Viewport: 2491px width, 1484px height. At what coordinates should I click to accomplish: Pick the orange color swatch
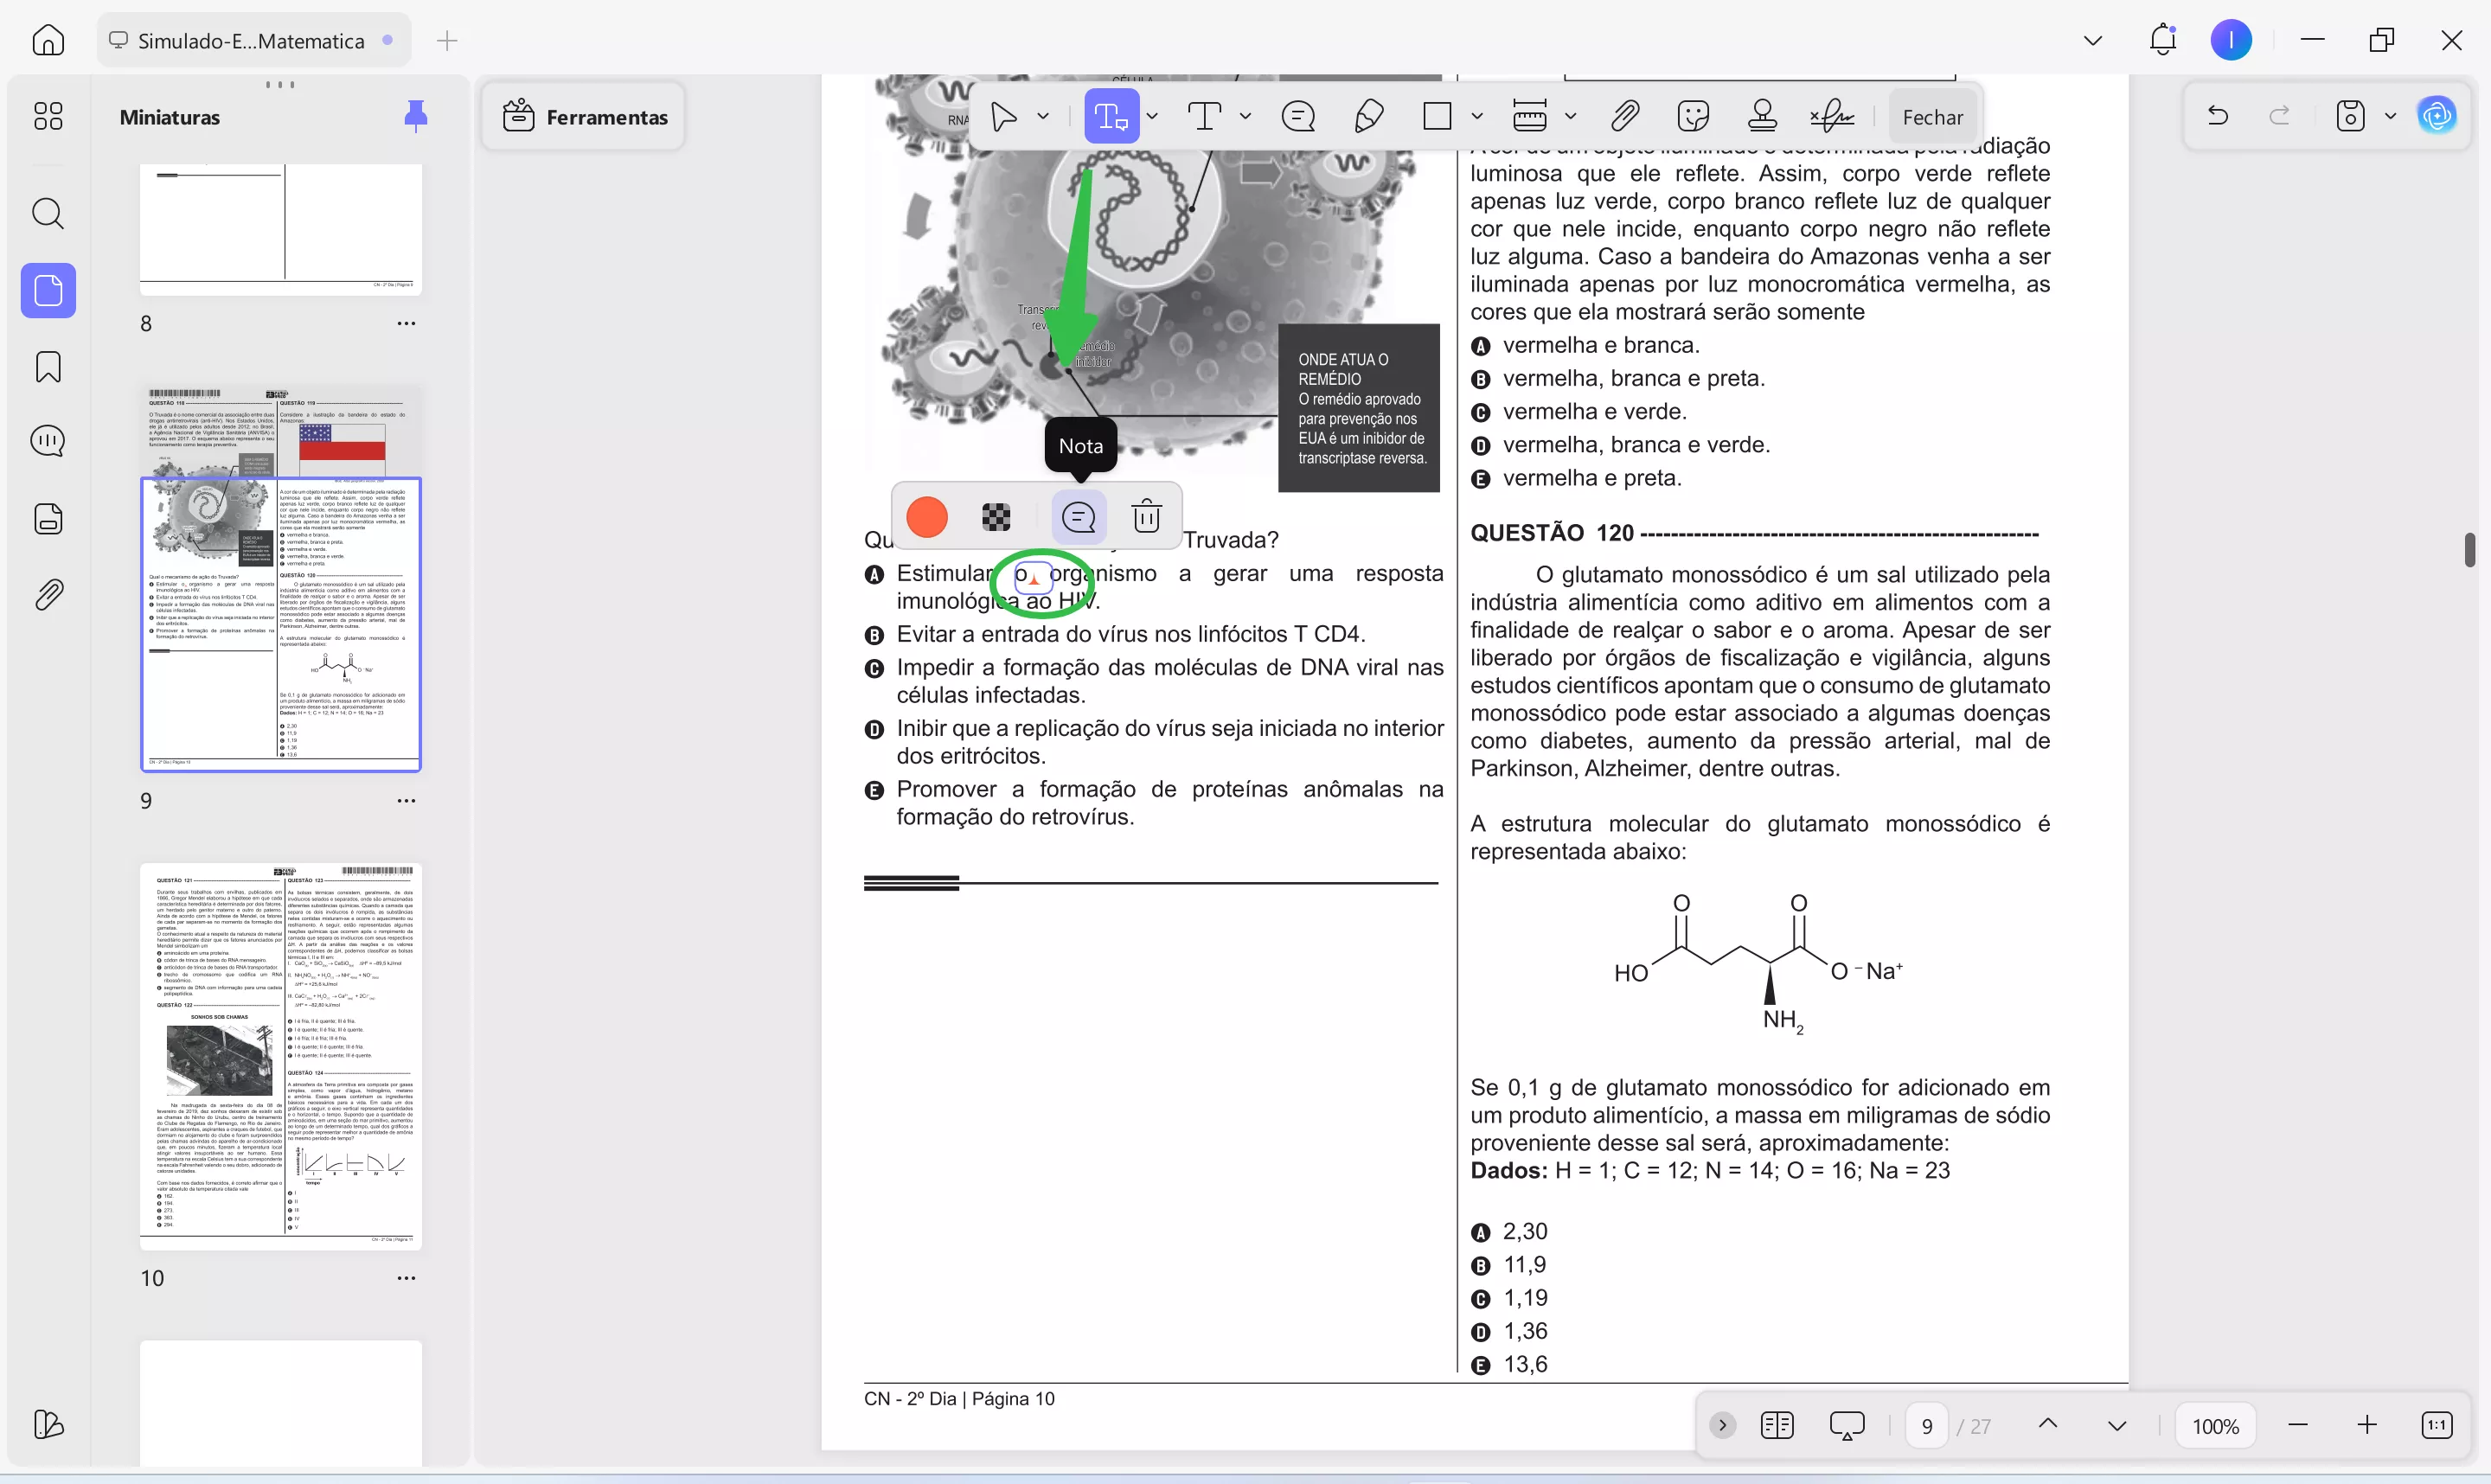click(x=927, y=517)
